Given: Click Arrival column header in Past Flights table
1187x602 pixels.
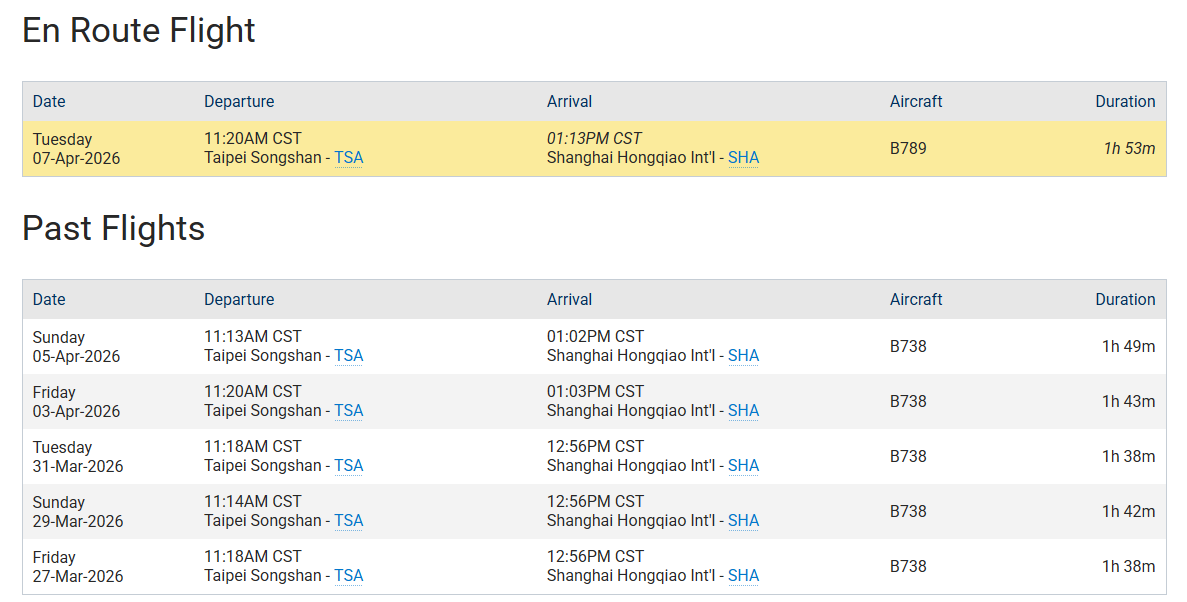Looking at the screenshot, I should tap(569, 300).
